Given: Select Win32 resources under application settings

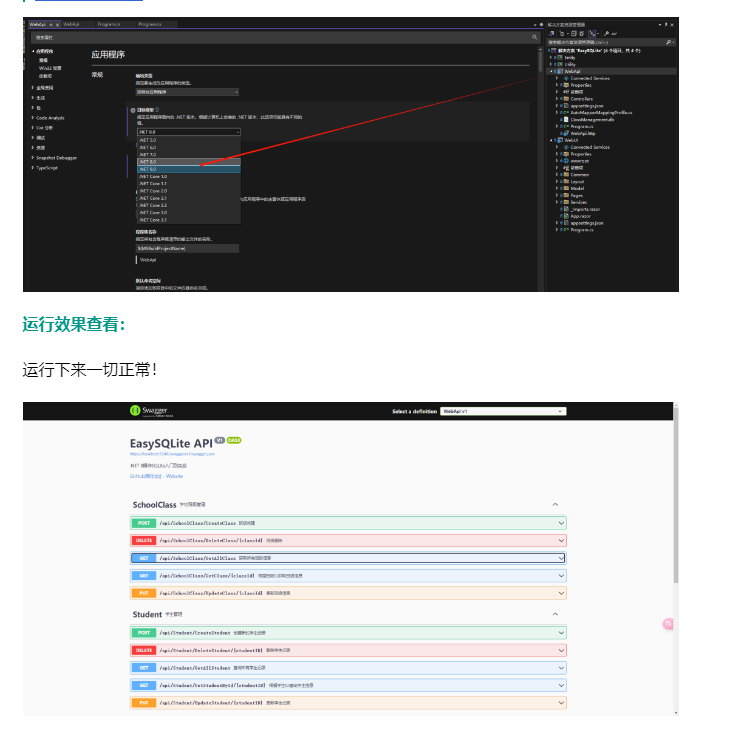Looking at the screenshot, I should [50, 68].
